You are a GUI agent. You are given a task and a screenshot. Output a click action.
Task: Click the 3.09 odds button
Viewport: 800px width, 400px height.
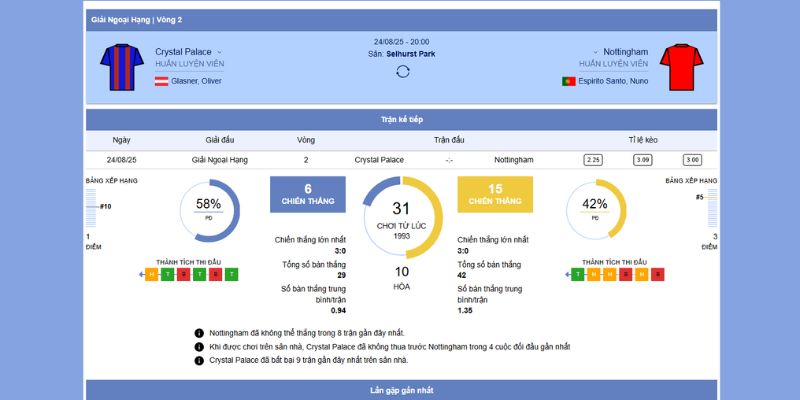(x=642, y=159)
